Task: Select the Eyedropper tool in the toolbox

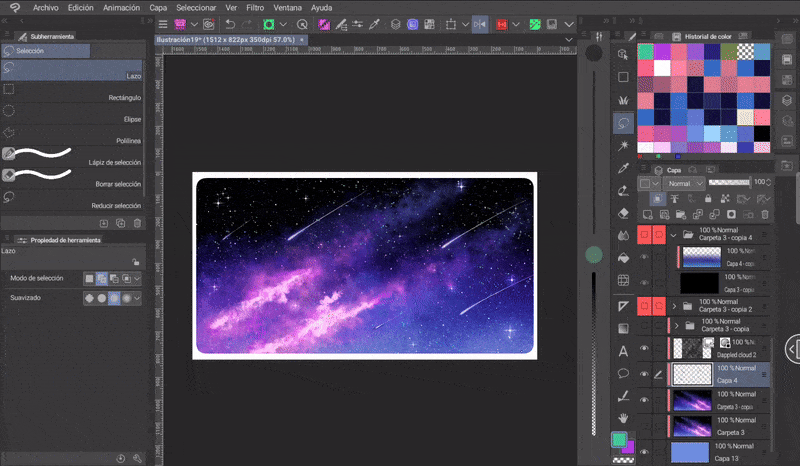Action: tap(623, 167)
